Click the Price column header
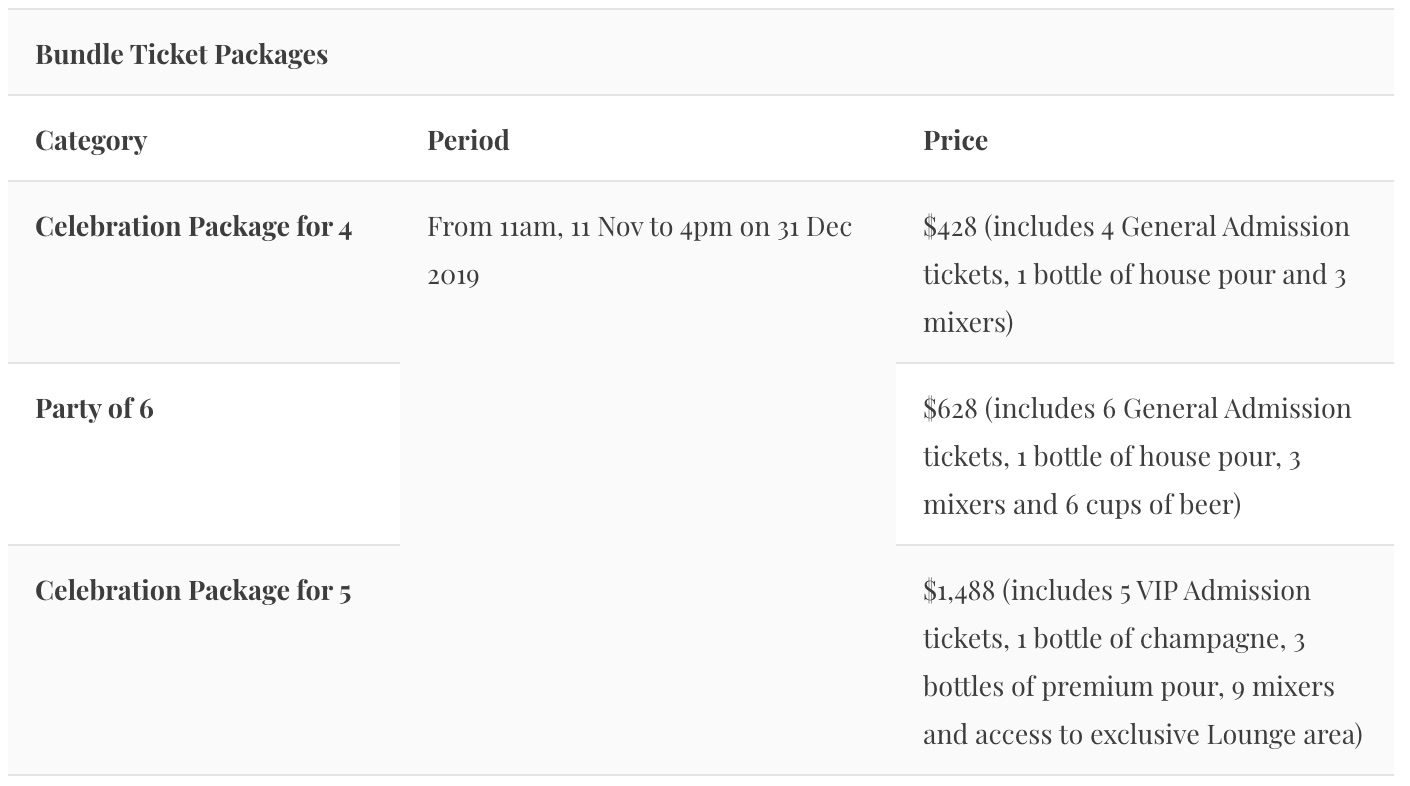This screenshot has width=1410, height=786. [955, 140]
